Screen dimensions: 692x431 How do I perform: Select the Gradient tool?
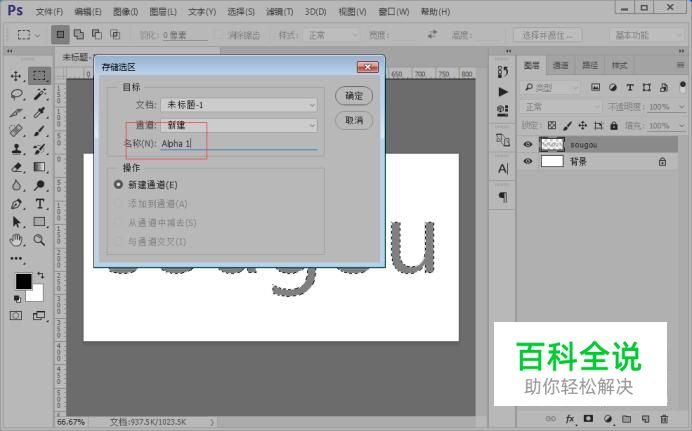pos(40,167)
